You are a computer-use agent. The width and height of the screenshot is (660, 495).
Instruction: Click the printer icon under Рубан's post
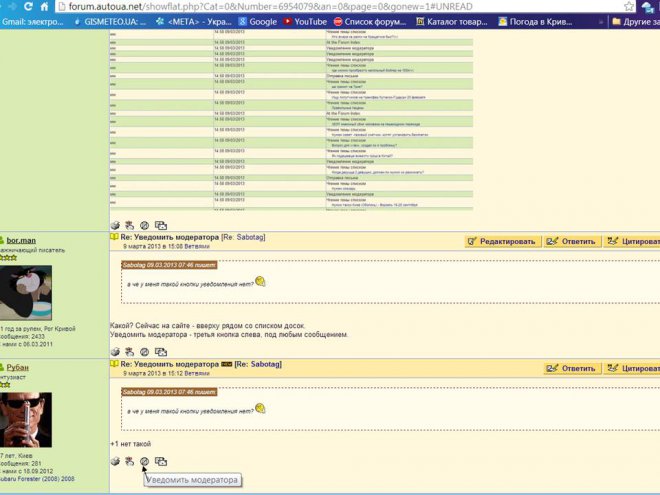(x=115, y=461)
